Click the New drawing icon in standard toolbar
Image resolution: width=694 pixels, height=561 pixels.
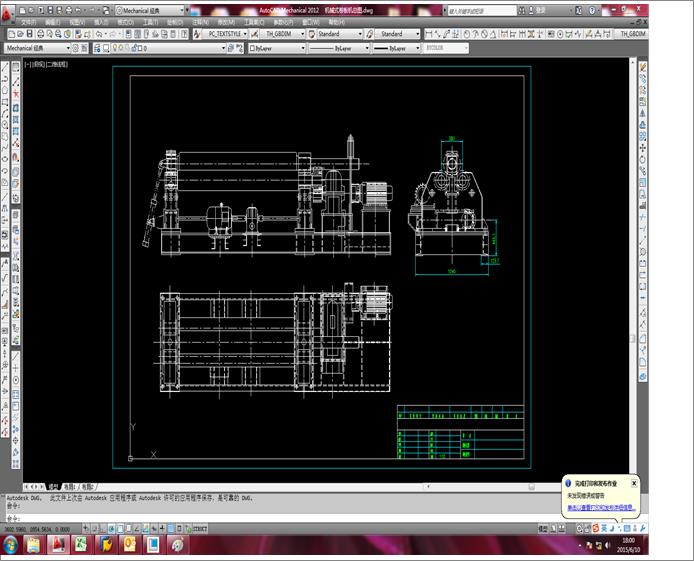coord(12,34)
